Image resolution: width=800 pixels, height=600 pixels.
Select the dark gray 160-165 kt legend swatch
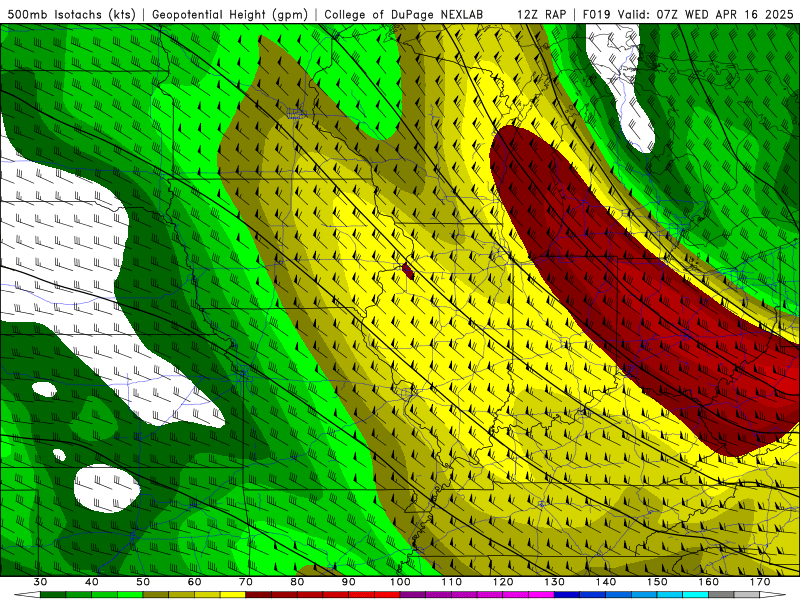tap(721, 594)
